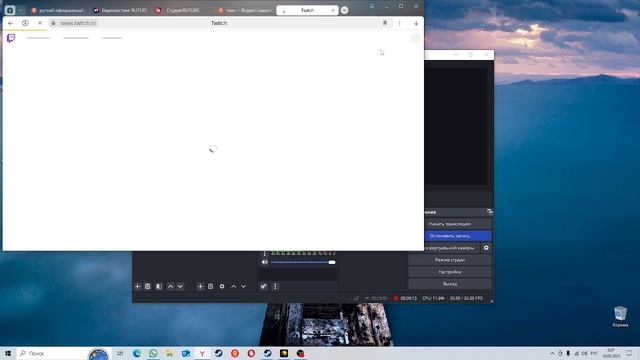This screenshot has height=360, width=640.
Task: Move the OBS scene down
Action: [180, 287]
